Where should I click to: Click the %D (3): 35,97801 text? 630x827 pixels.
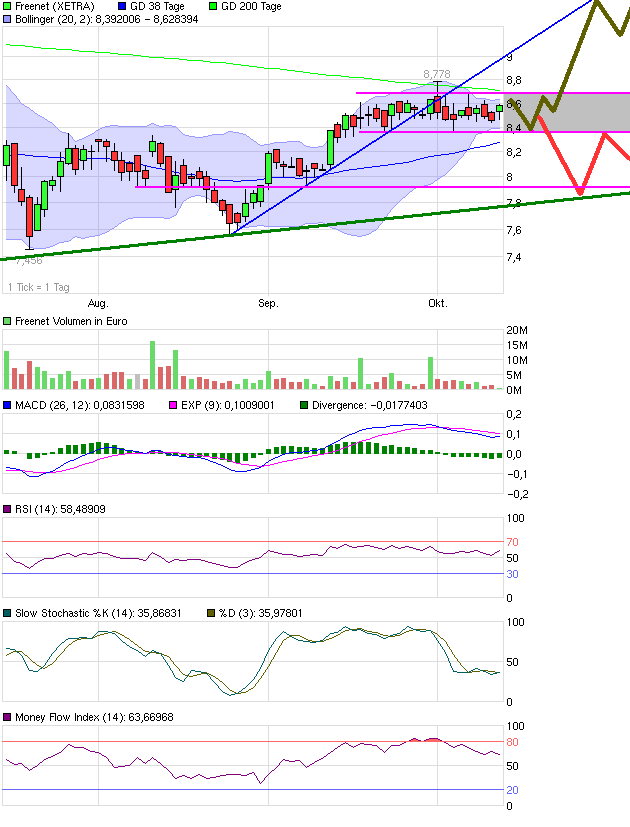(261, 613)
